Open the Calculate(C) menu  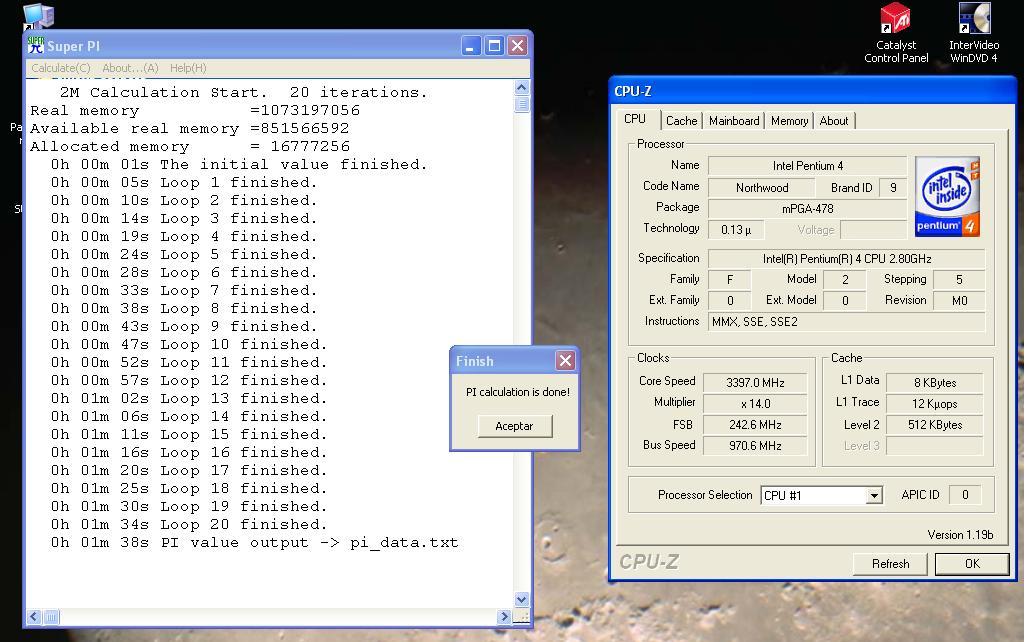click(61, 68)
